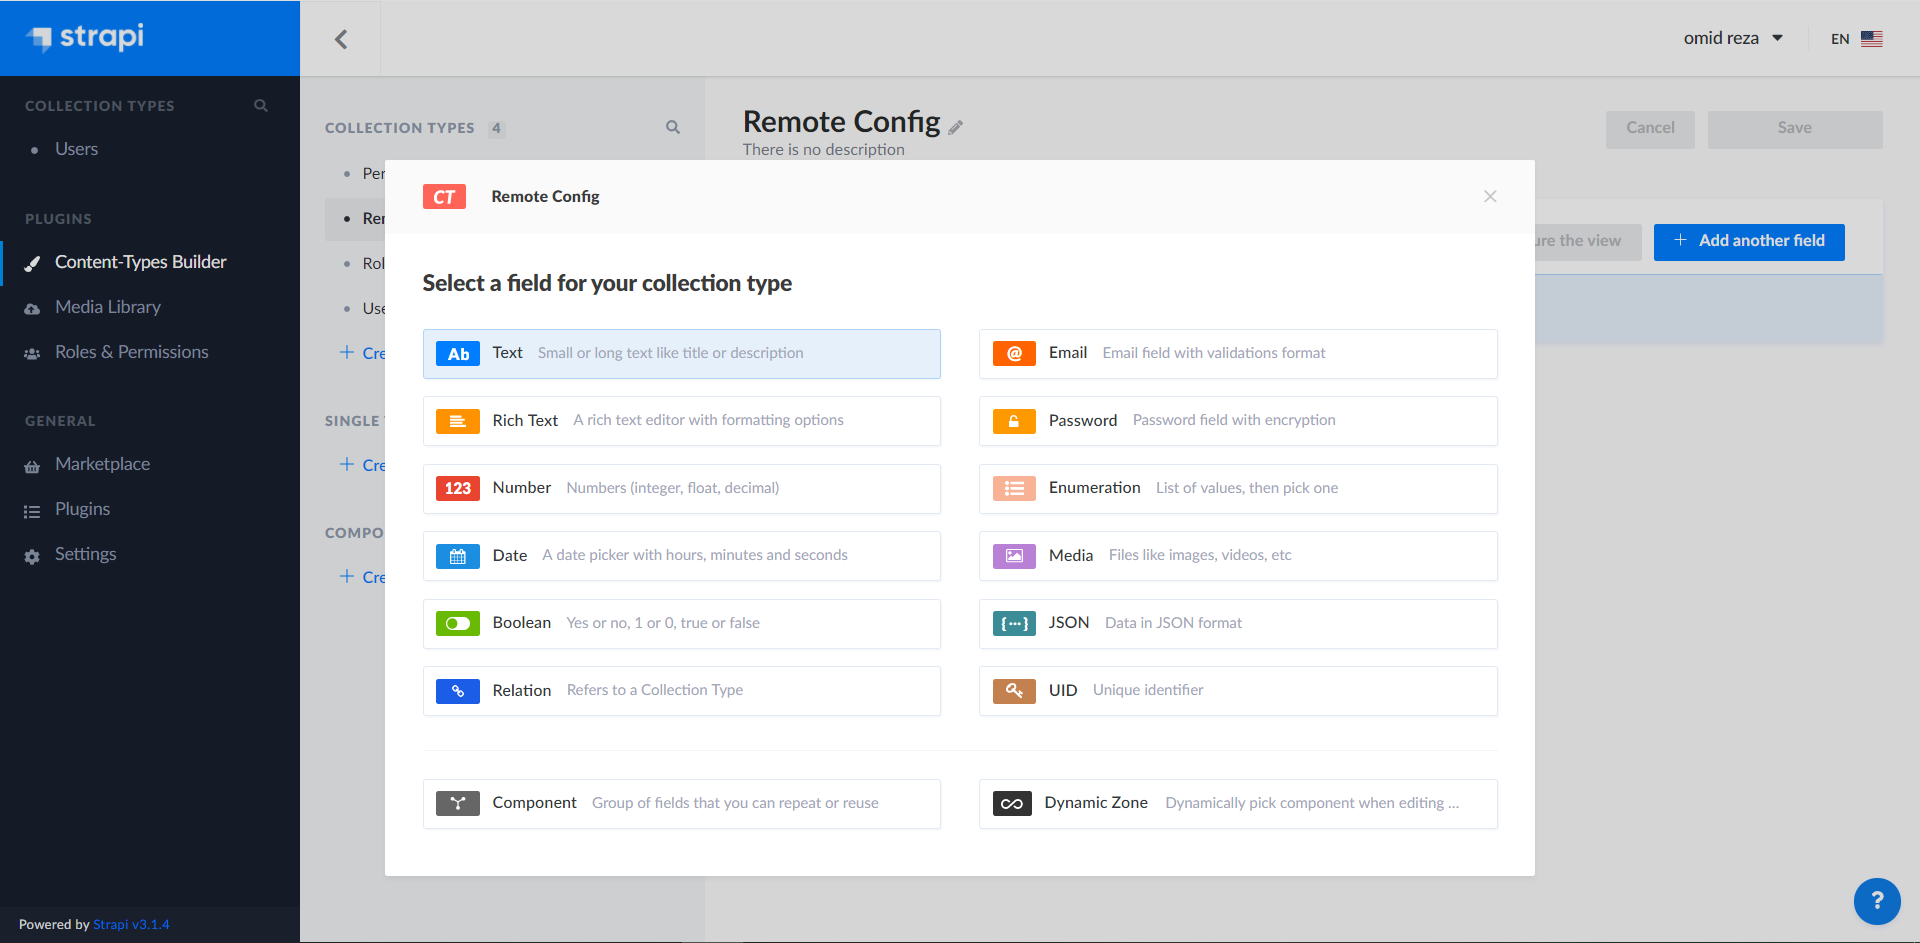
Task: Choose the Rich Text field option
Action: pyautogui.click(x=682, y=421)
